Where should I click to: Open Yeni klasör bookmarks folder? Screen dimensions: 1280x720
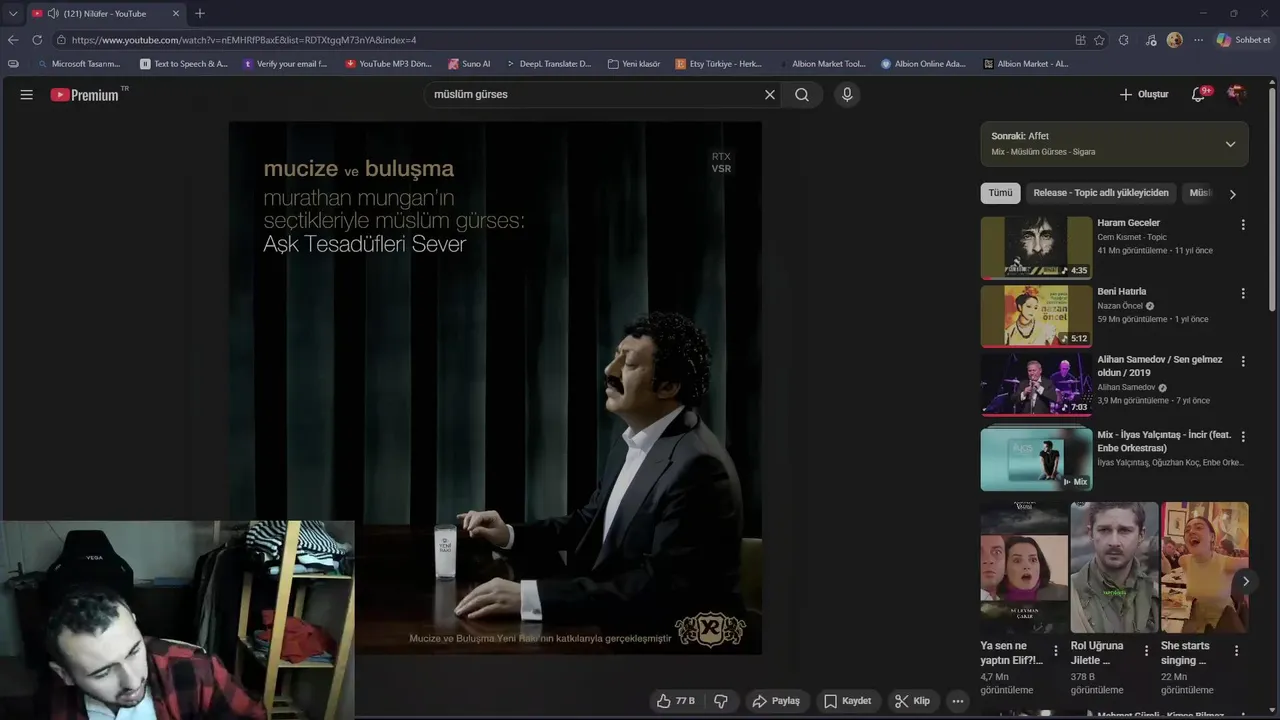click(x=634, y=64)
